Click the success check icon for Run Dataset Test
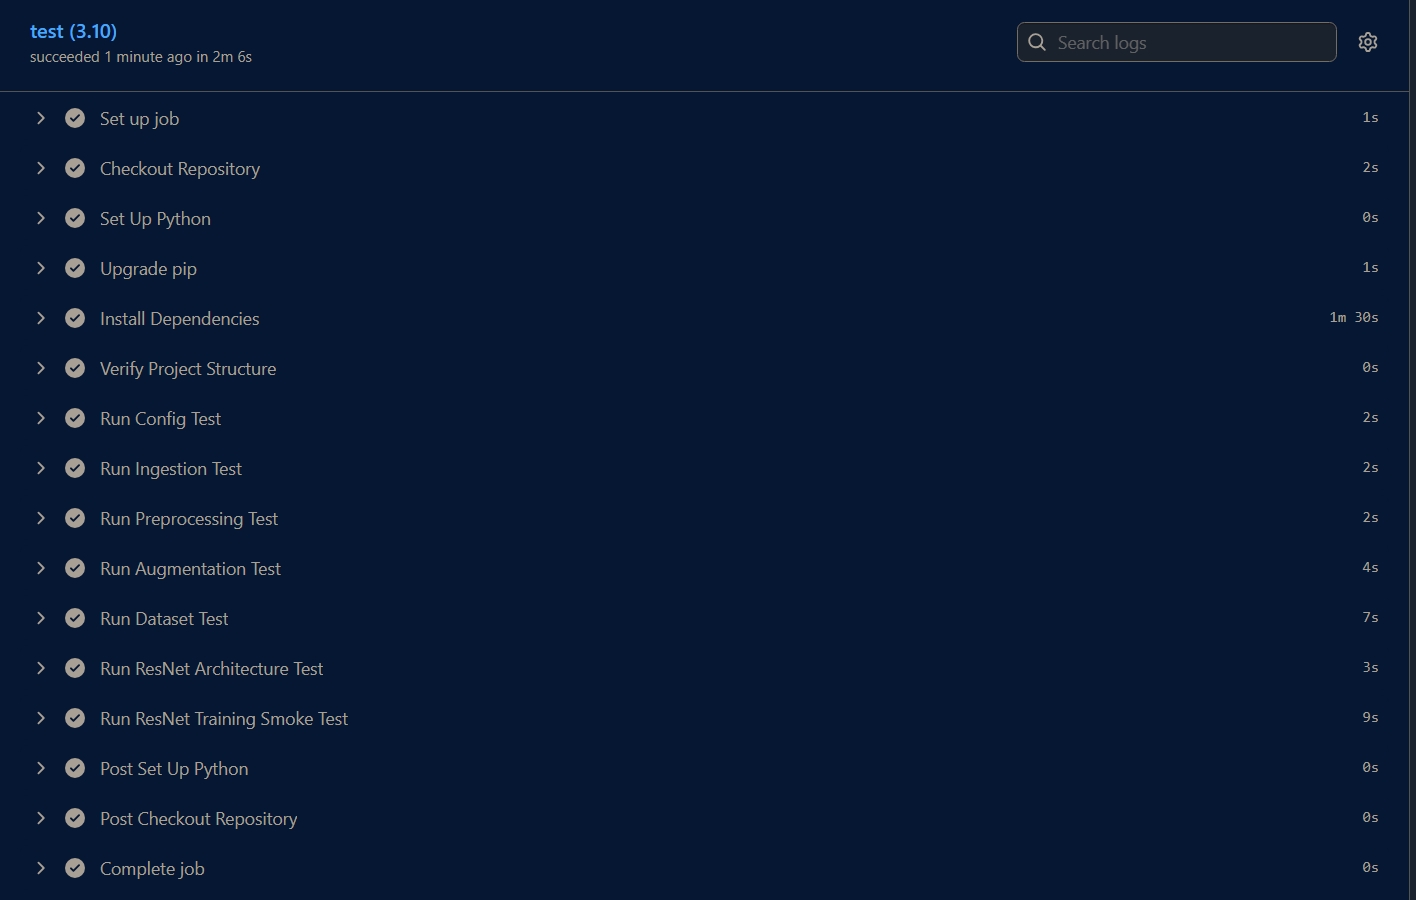 coord(75,618)
